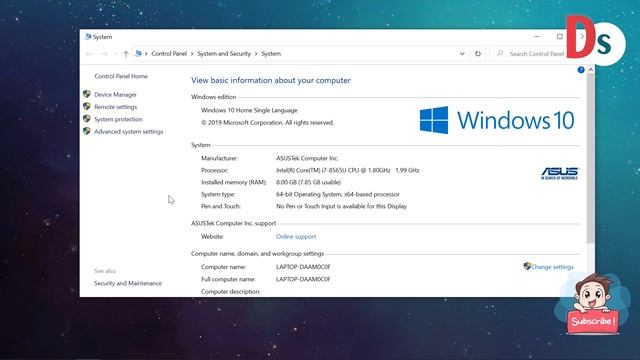
Task: Click the System window title icon
Action: pos(87,37)
